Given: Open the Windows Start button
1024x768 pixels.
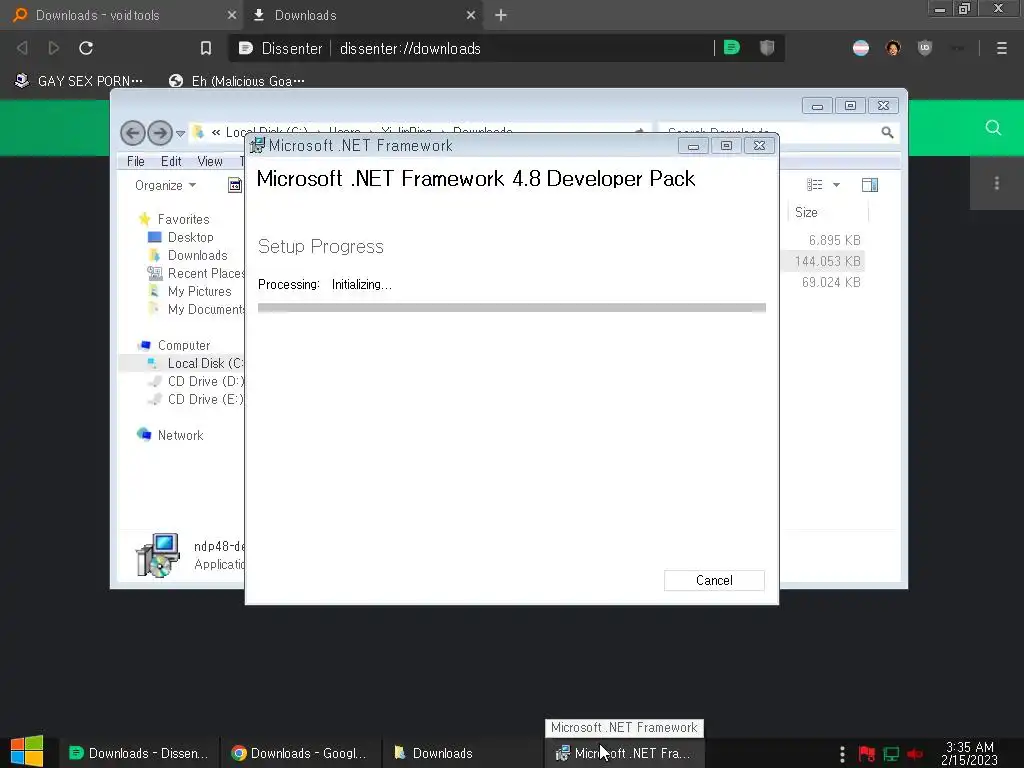Looking at the screenshot, I should point(27,752).
